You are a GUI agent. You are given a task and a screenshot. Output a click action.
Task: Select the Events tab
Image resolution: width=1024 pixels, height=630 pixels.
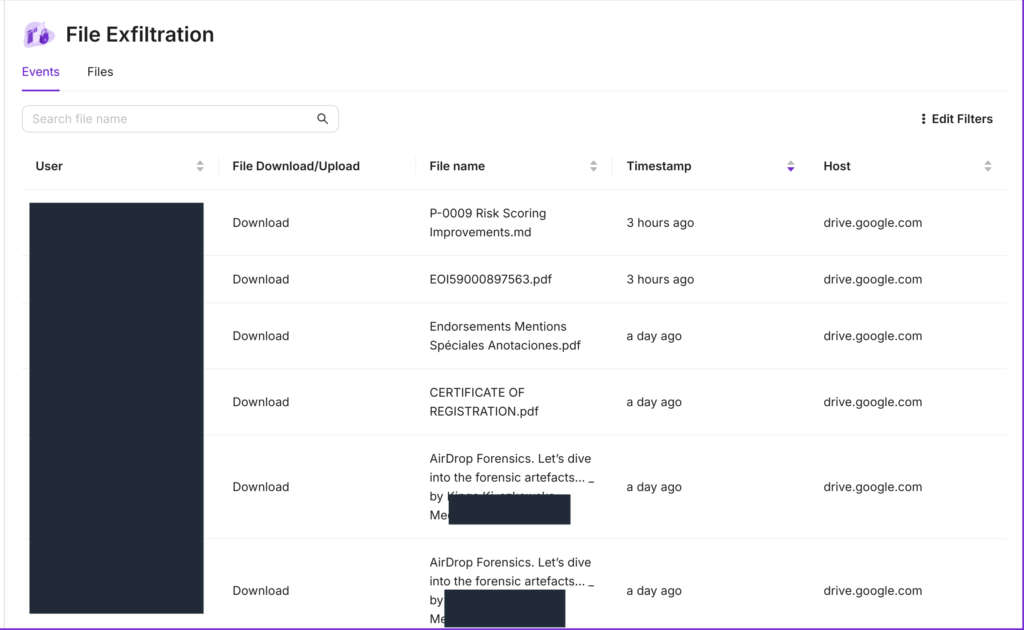(x=41, y=72)
